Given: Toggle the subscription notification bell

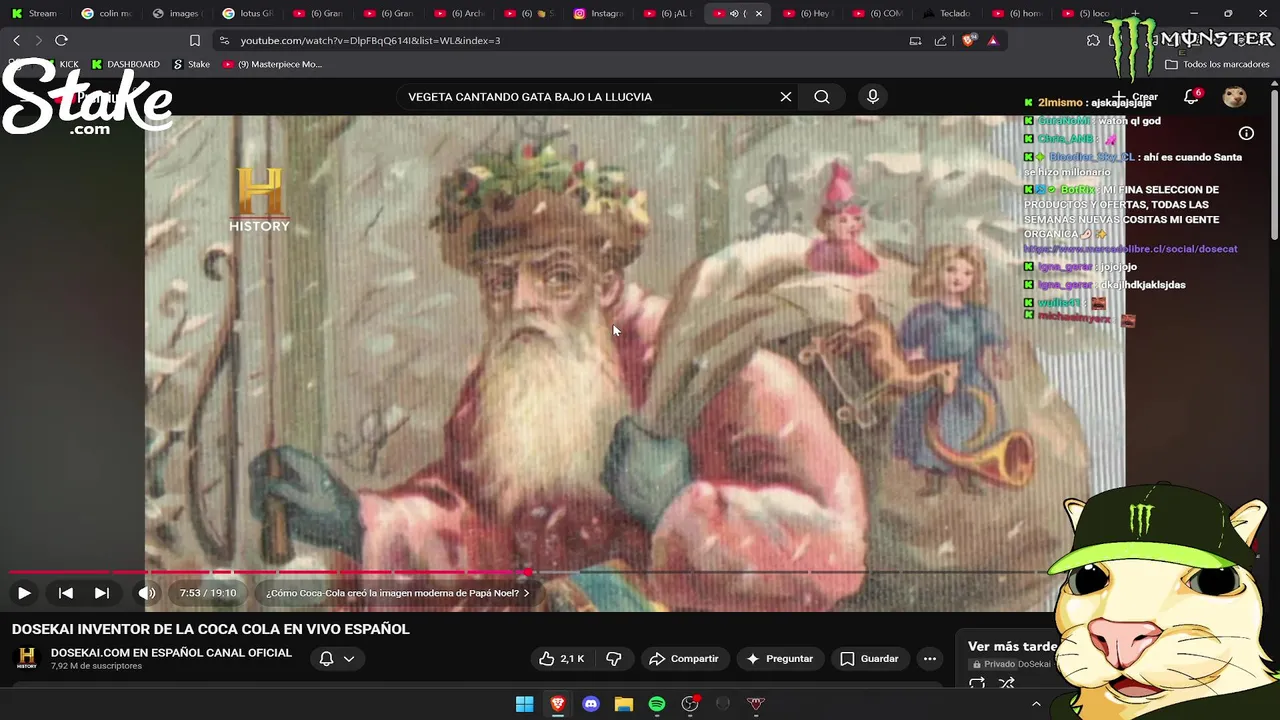Looking at the screenshot, I should click(x=326, y=659).
